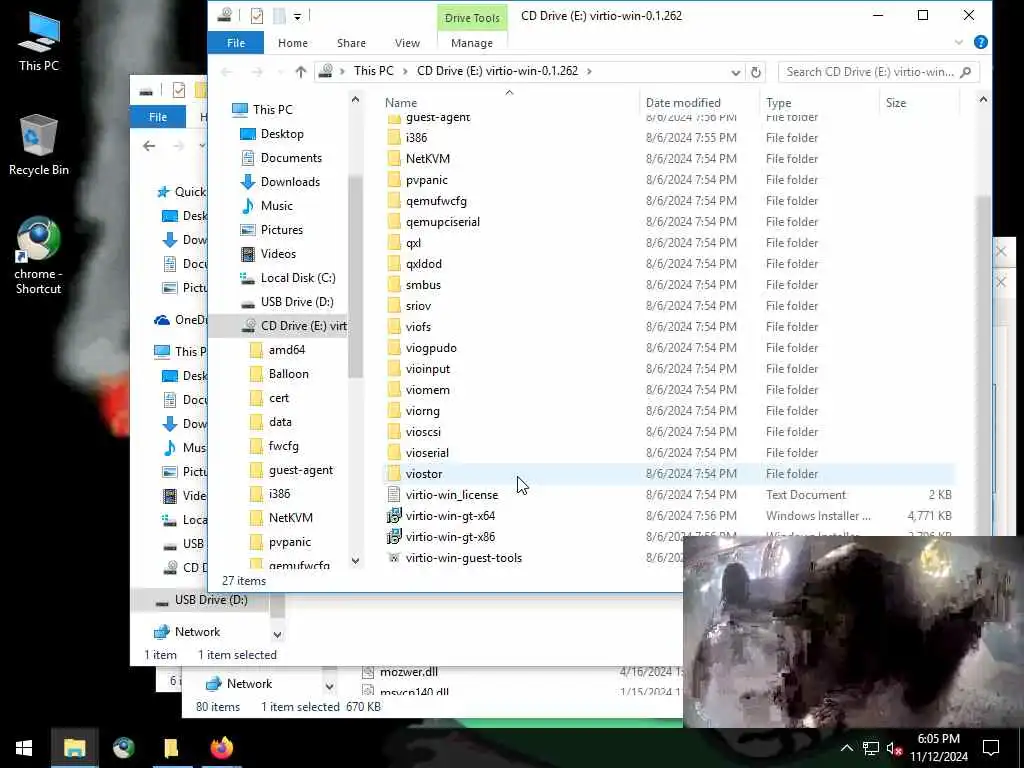
Task: Select Music in navigation pane
Action: [276, 206]
